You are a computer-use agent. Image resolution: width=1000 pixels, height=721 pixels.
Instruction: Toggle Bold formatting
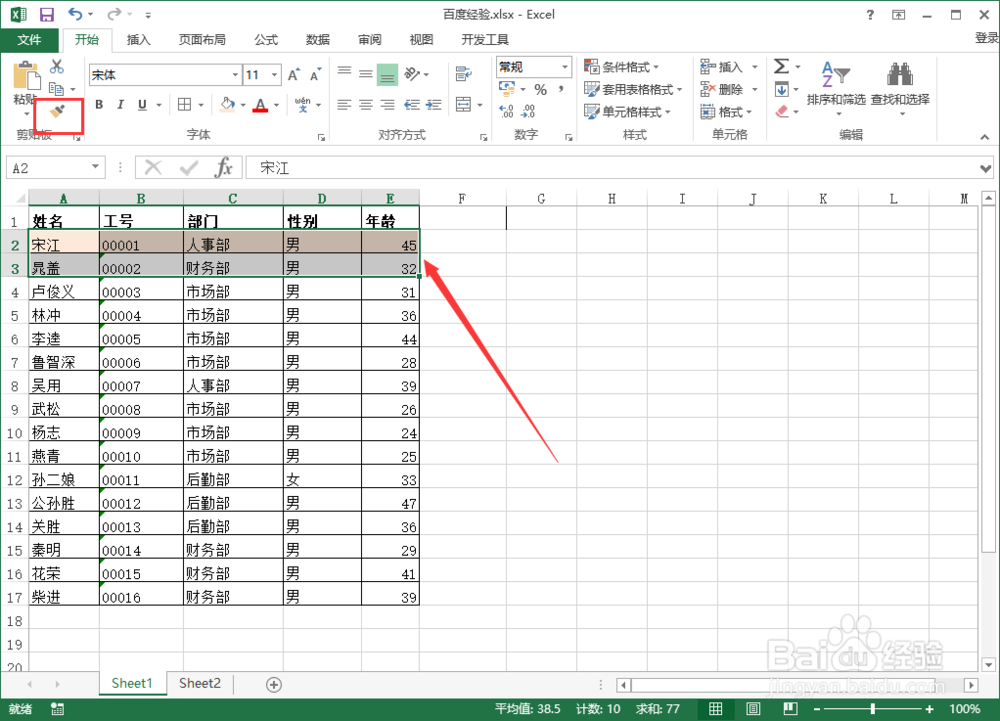coord(99,105)
